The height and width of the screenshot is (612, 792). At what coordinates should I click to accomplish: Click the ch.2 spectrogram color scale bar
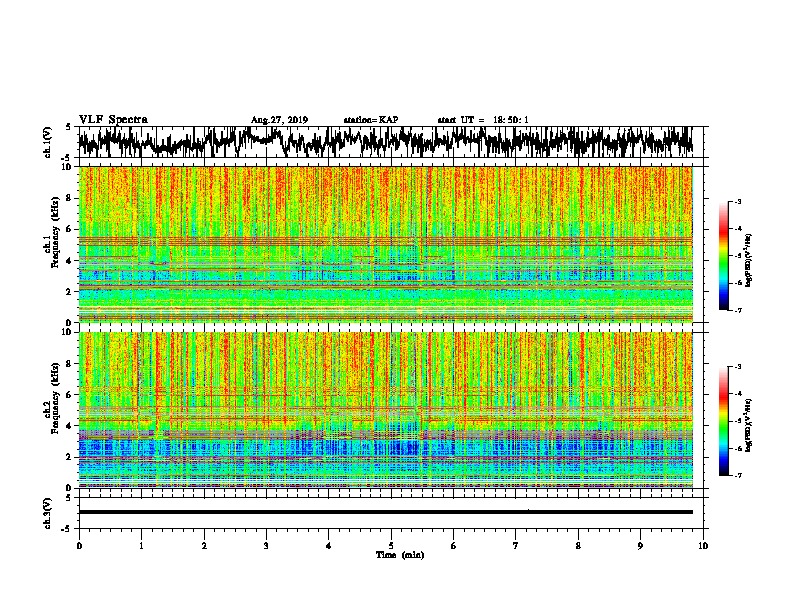click(x=724, y=421)
